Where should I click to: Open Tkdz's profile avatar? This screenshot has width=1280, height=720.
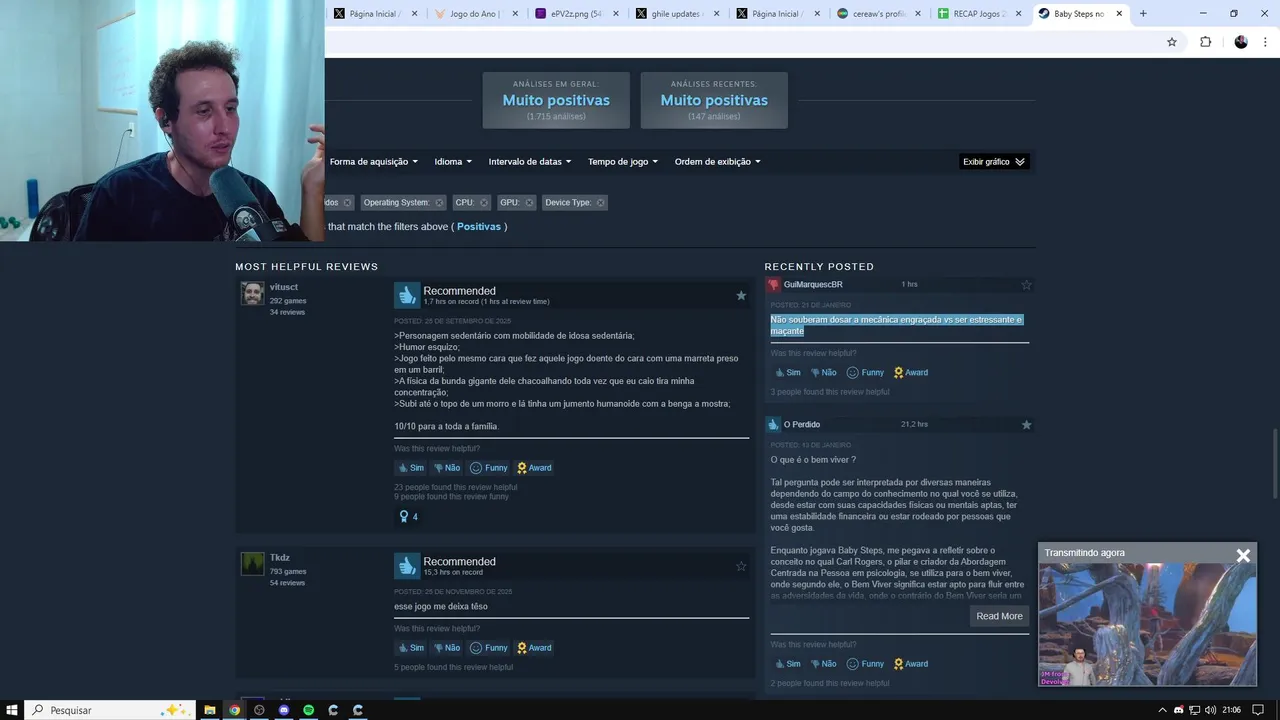coord(253,564)
